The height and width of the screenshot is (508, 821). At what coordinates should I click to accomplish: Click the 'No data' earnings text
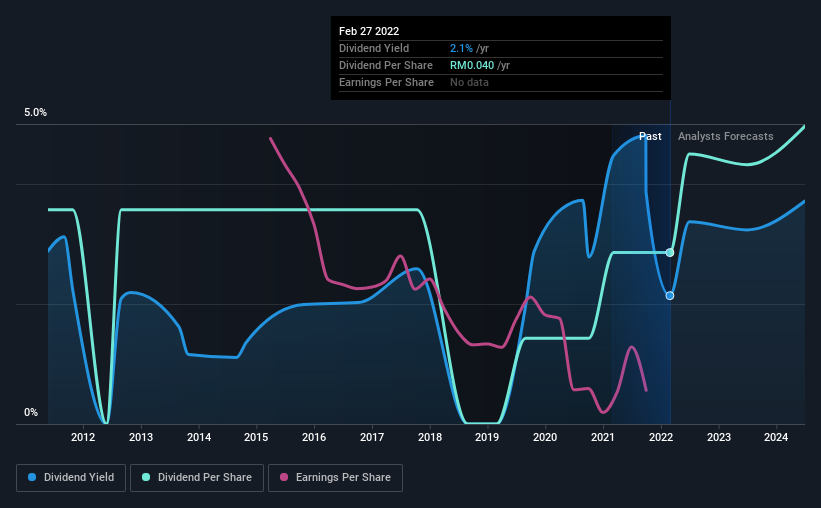tap(469, 82)
